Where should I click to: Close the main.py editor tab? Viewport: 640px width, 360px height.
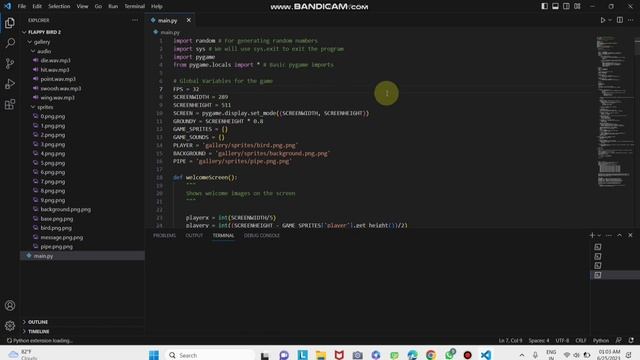(189, 20)
